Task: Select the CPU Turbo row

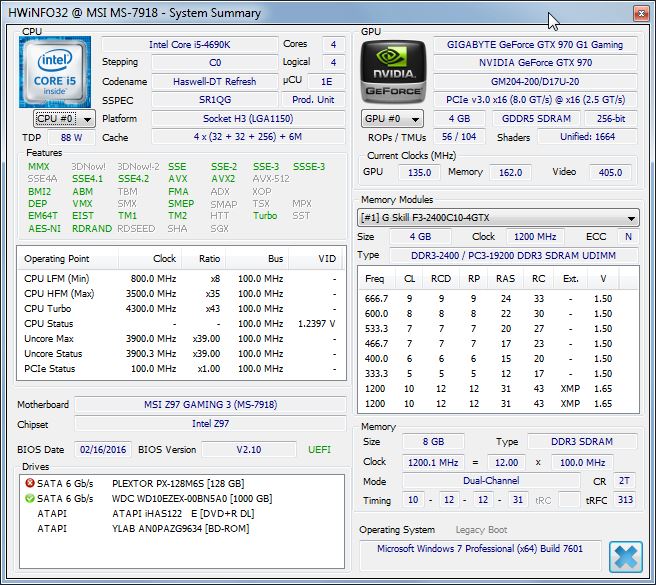Action: click(180, 309)
